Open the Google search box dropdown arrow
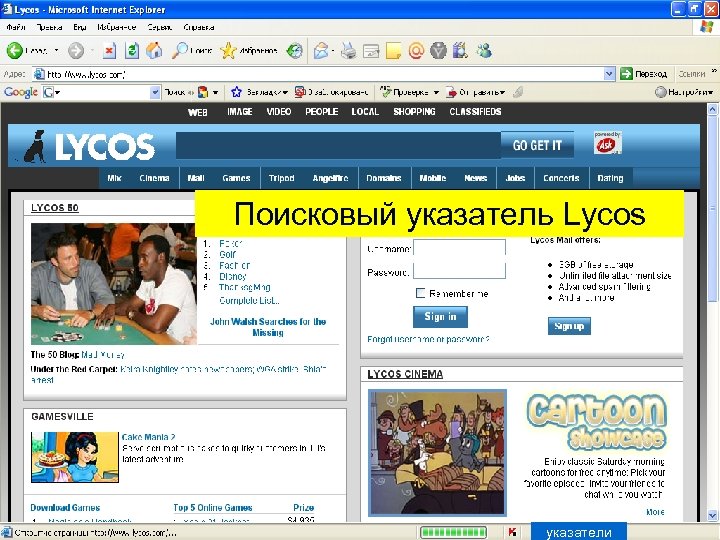 [155, 92]
